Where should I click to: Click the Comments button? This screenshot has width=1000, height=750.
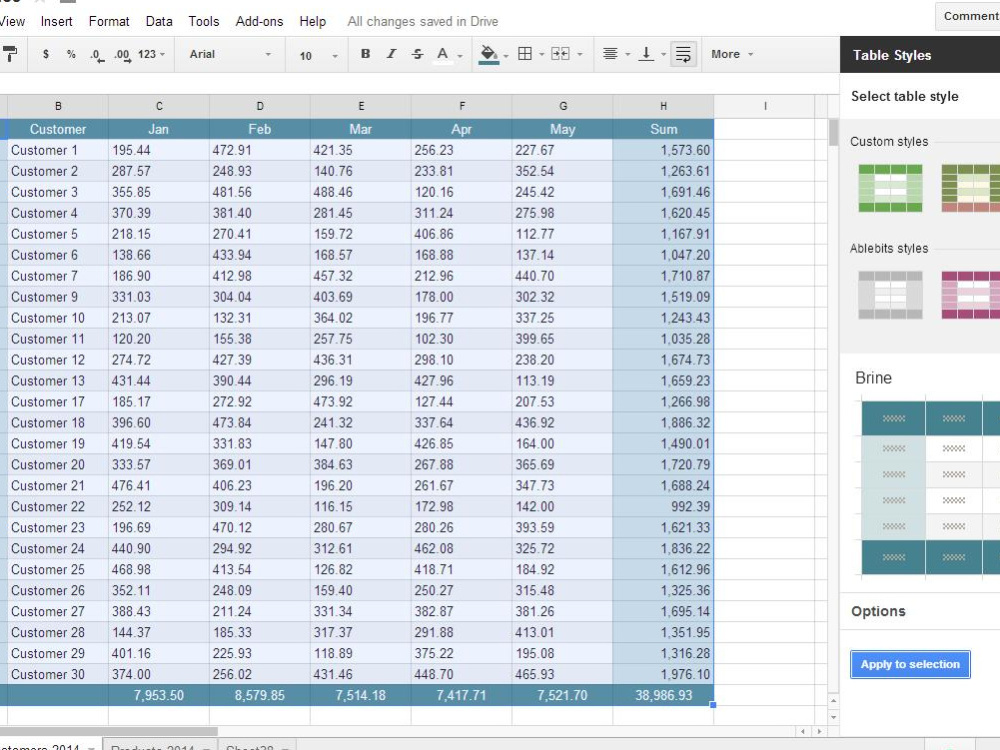[969, 16]
